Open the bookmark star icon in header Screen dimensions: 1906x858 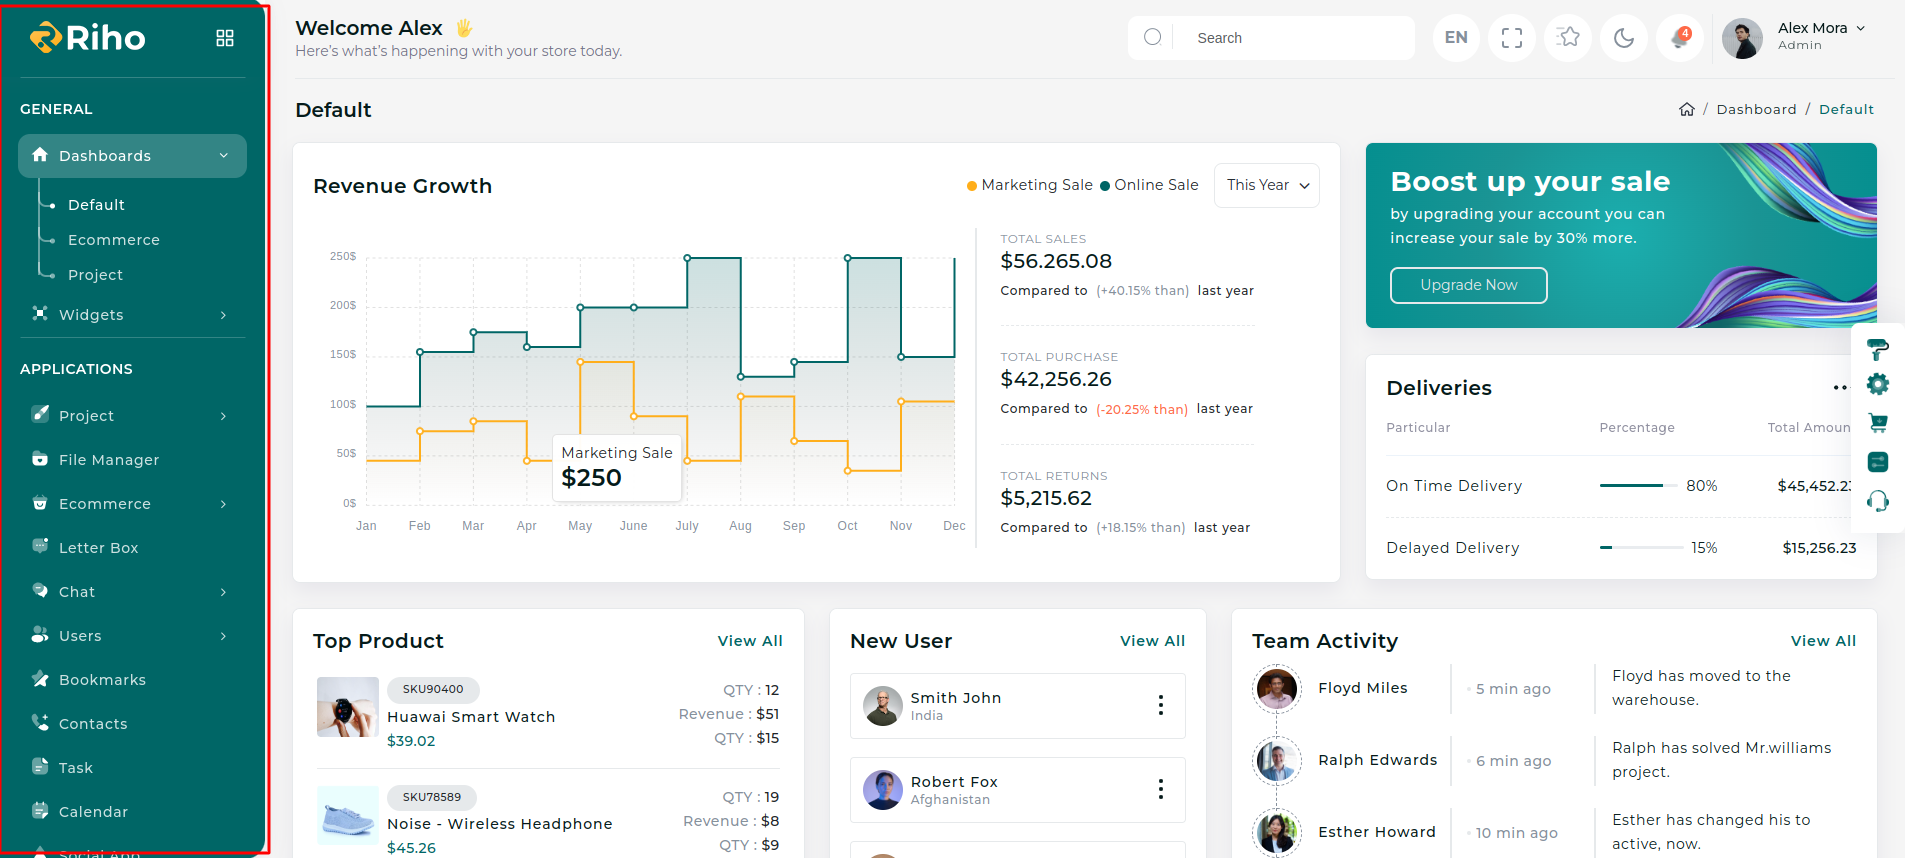[1568, 38]
